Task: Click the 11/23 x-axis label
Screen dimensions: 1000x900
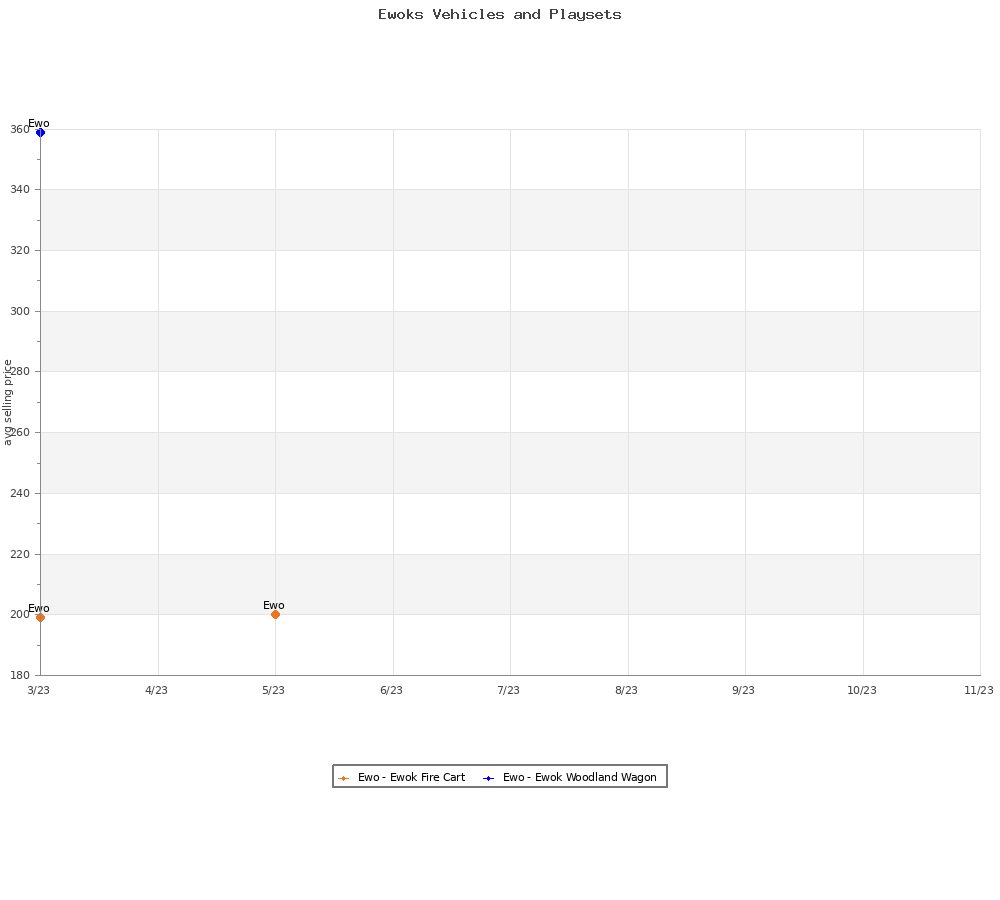Action: point(979,690)
